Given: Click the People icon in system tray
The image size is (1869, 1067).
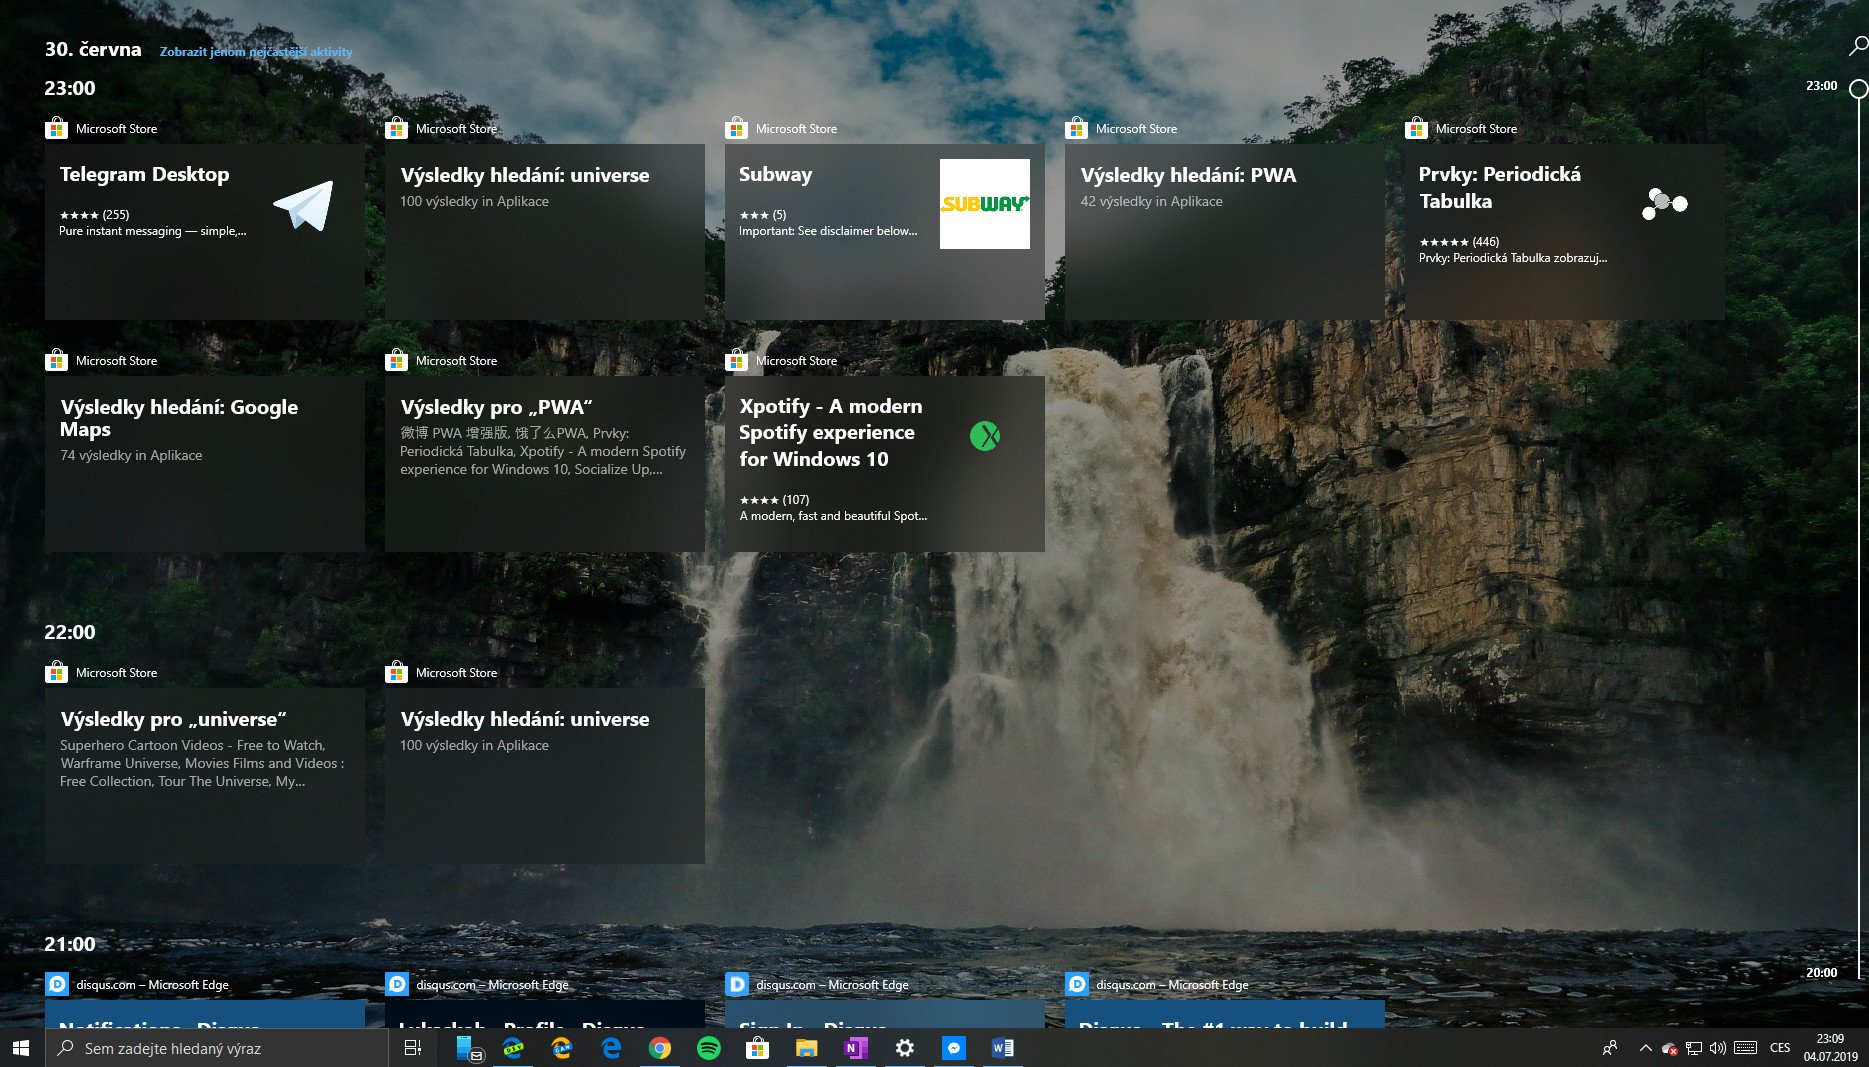Looking at the screenshot, I should point(1610,1048).
